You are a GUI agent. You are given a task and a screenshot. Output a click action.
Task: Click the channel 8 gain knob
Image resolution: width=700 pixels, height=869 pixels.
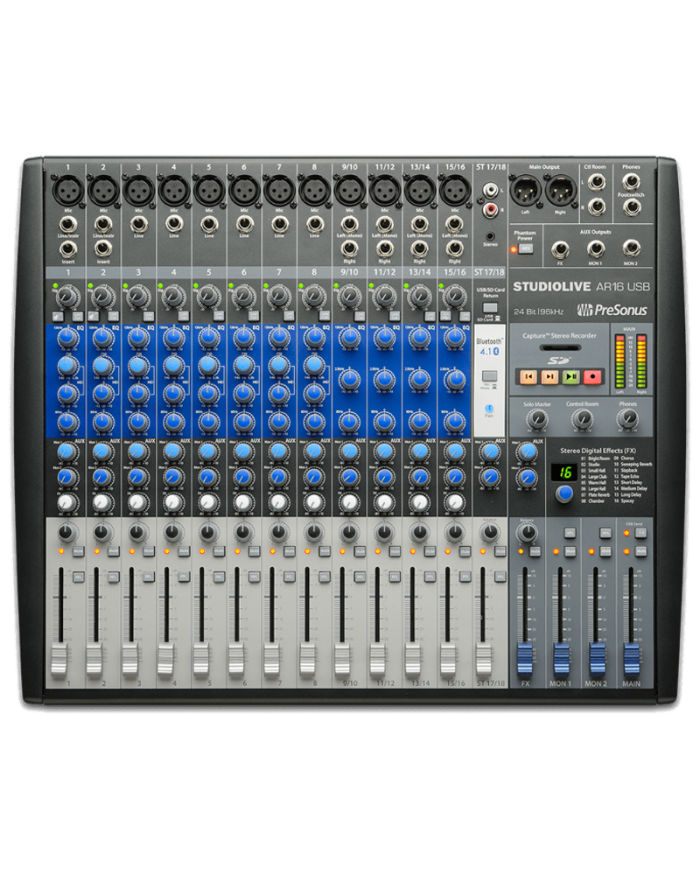coord(314,297)
